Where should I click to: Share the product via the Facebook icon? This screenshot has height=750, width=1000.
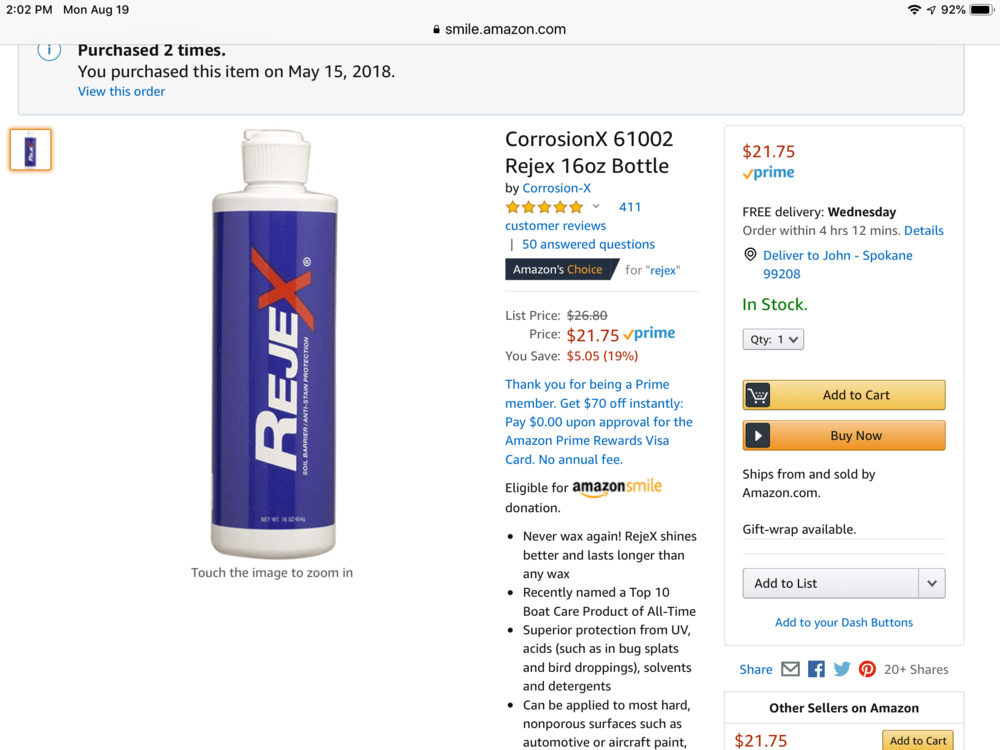point(815,668)
